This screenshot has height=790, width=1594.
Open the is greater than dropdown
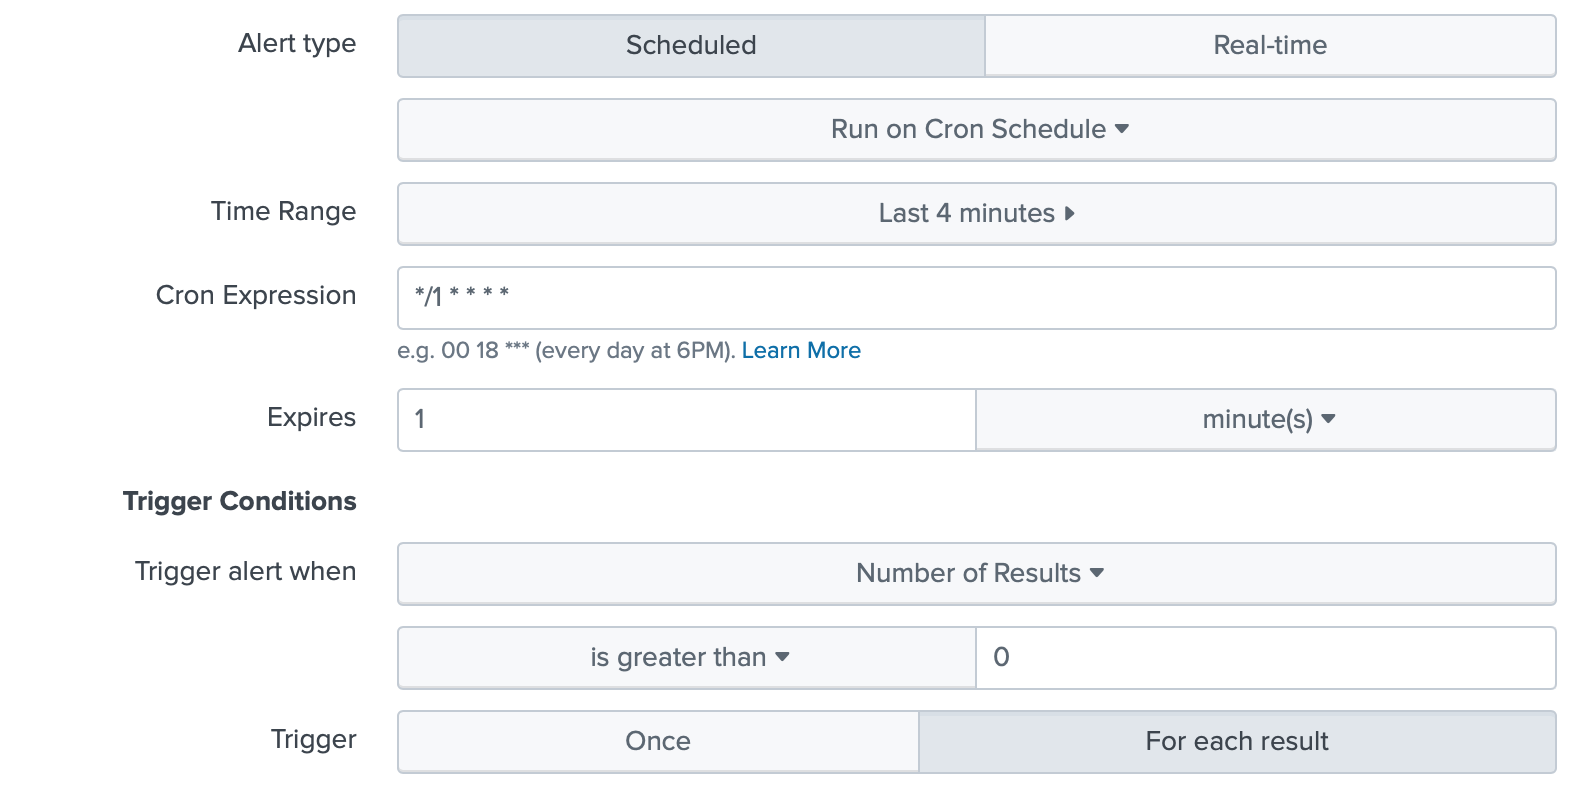pyautogui.click(x=677, y=658)
